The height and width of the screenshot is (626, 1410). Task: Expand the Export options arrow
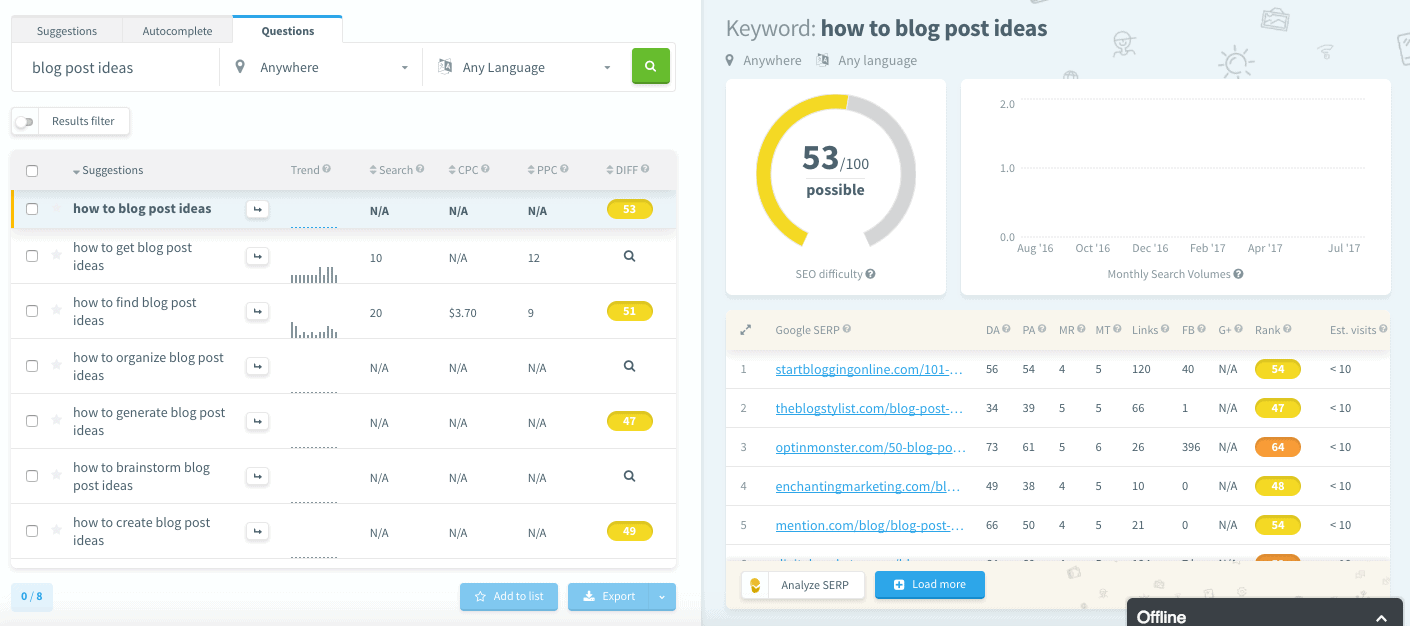tap(662, 596)
